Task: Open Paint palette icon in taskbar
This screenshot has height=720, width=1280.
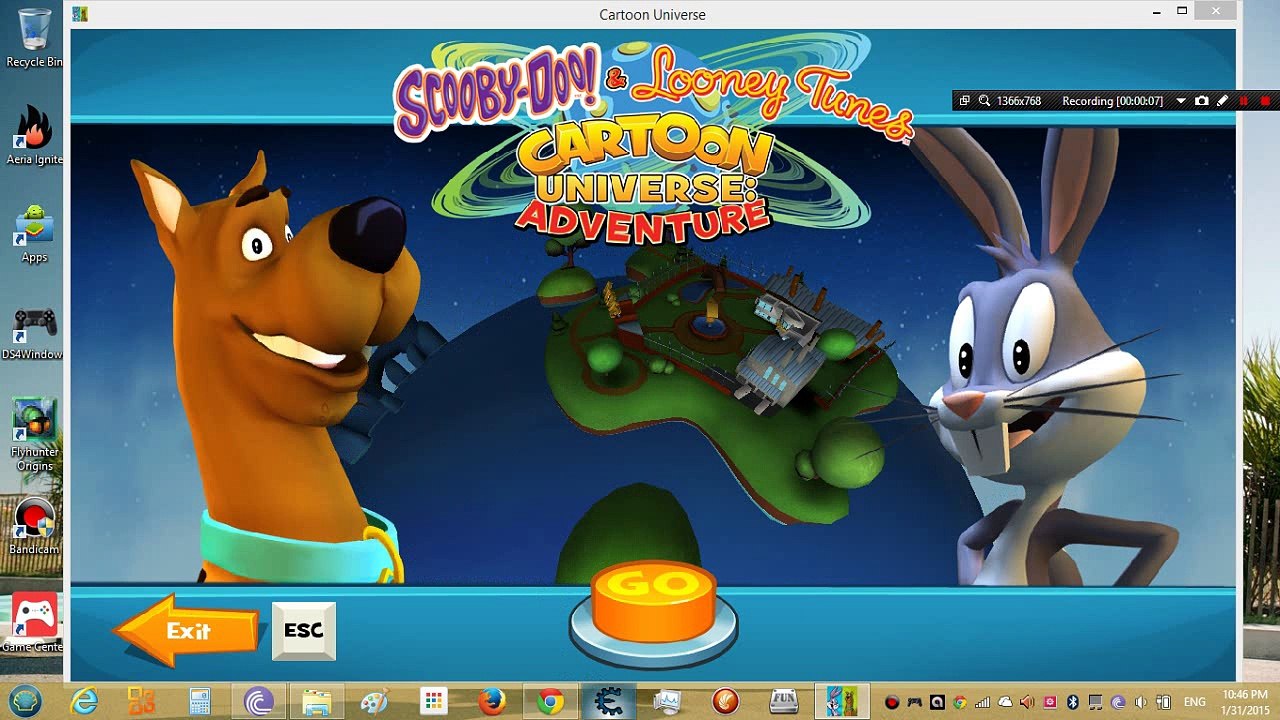Action: coord(374,701)
